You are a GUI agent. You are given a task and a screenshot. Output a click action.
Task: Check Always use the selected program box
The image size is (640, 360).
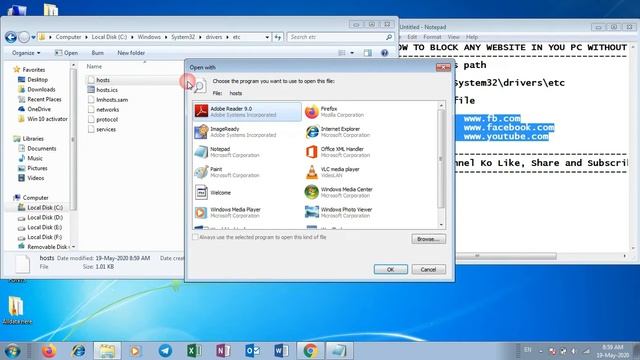click(195, 237)
